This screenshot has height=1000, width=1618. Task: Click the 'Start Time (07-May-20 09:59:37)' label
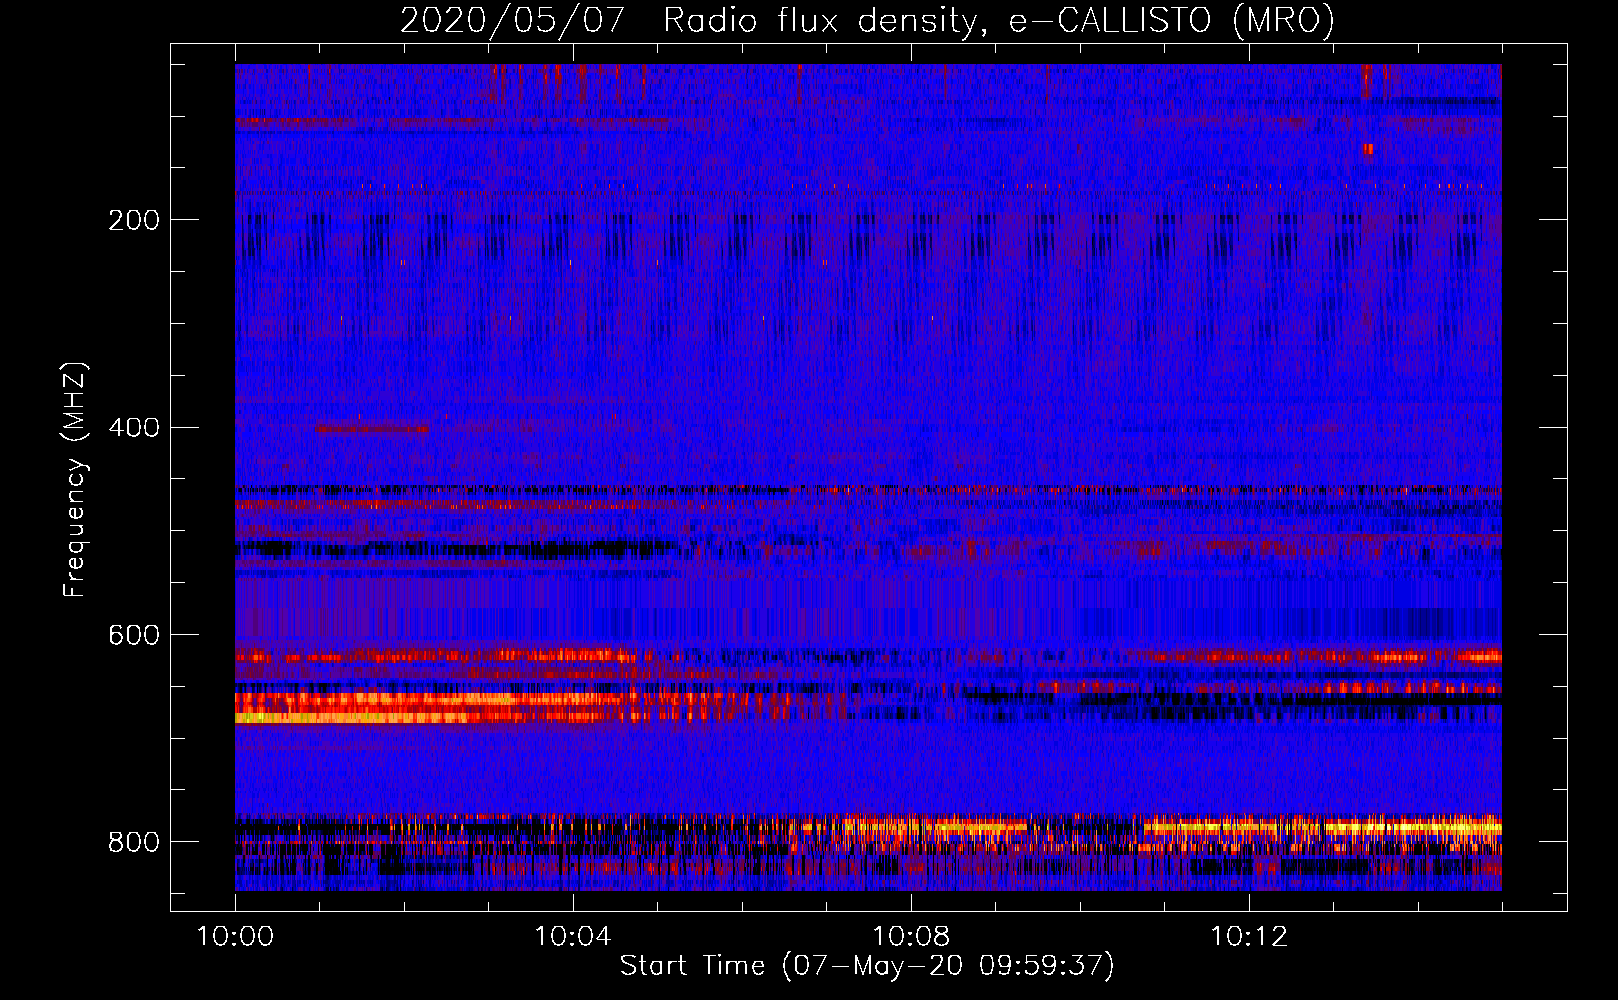coord(867,965)
